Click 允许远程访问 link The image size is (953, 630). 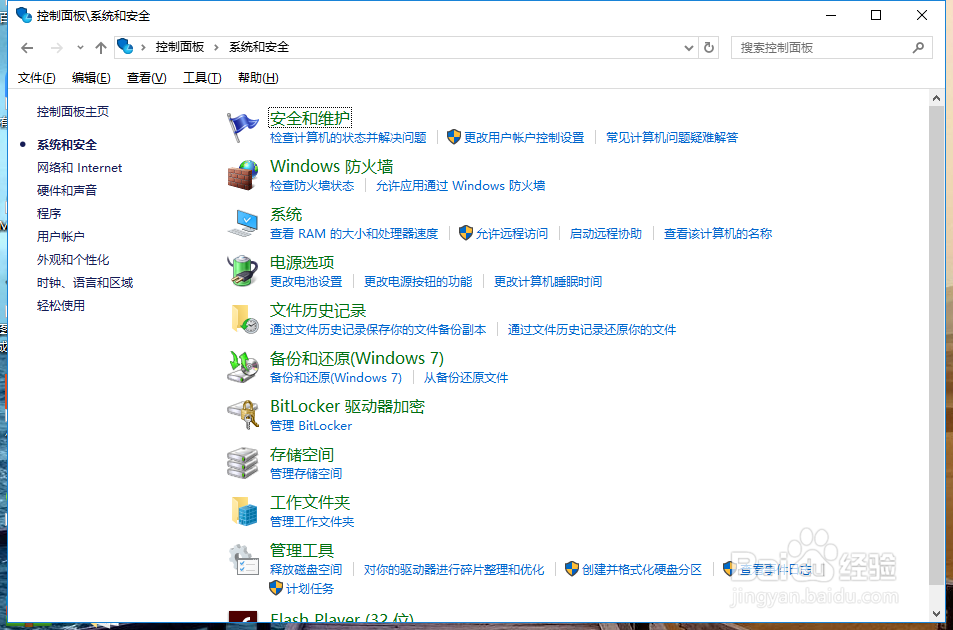[512, 233]
